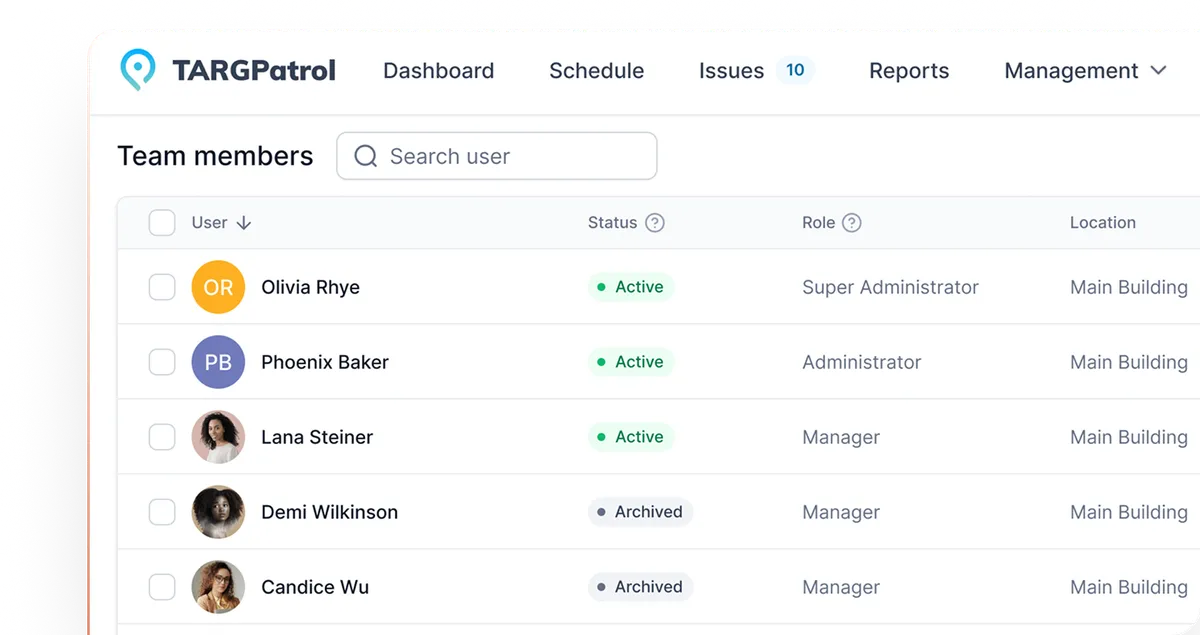Select Olivia Rhye's orange OR avatar
The height and width of the screenshot is (635, 1200).
[218, 287]
